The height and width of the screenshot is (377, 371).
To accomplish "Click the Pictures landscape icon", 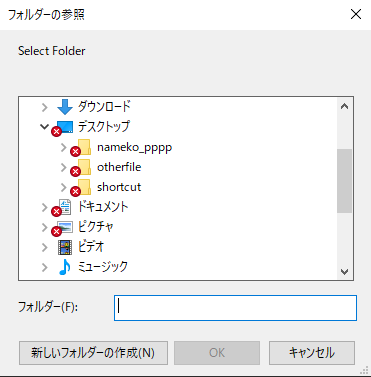I will tap(65, 227).
